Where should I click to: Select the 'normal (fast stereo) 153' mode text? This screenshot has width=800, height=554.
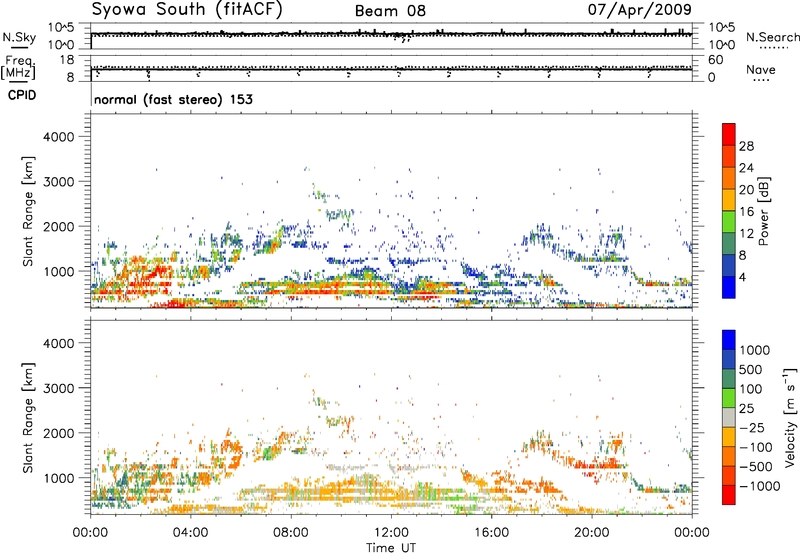point(173,99)
